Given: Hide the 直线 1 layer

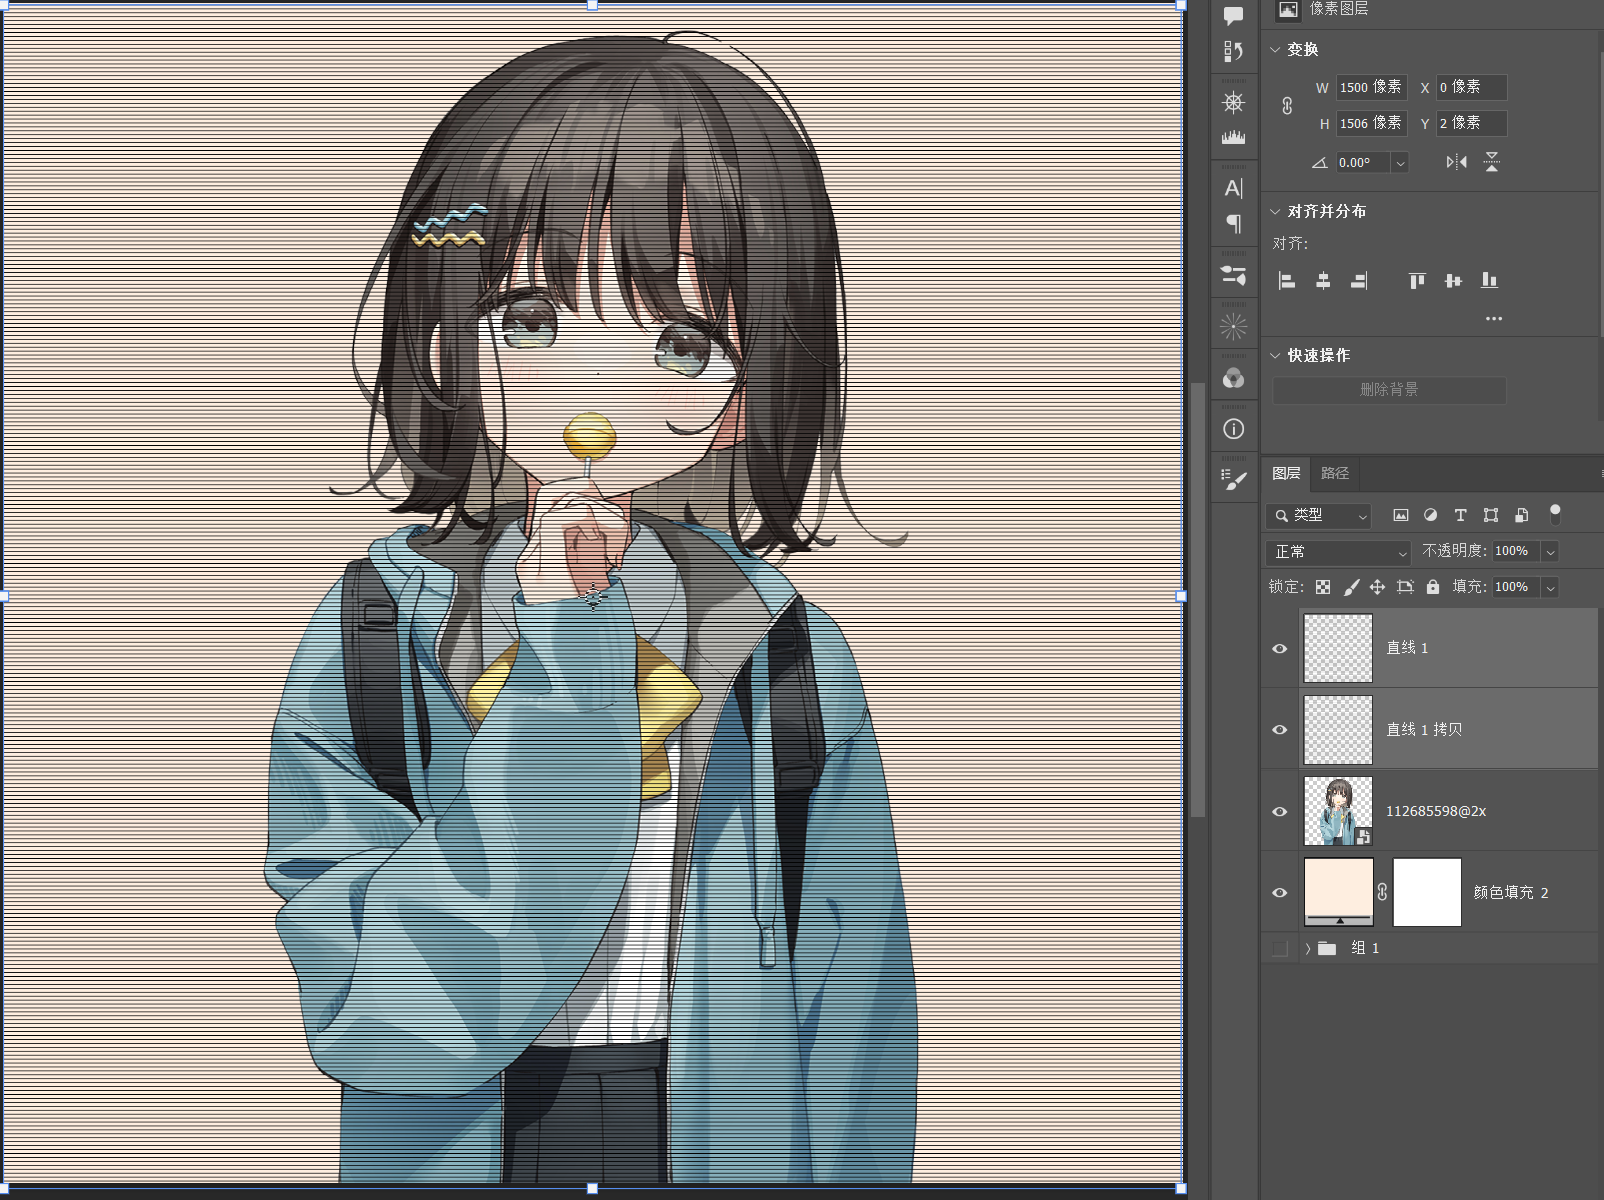Looking at the screenshot, I should click(1279, 648).
